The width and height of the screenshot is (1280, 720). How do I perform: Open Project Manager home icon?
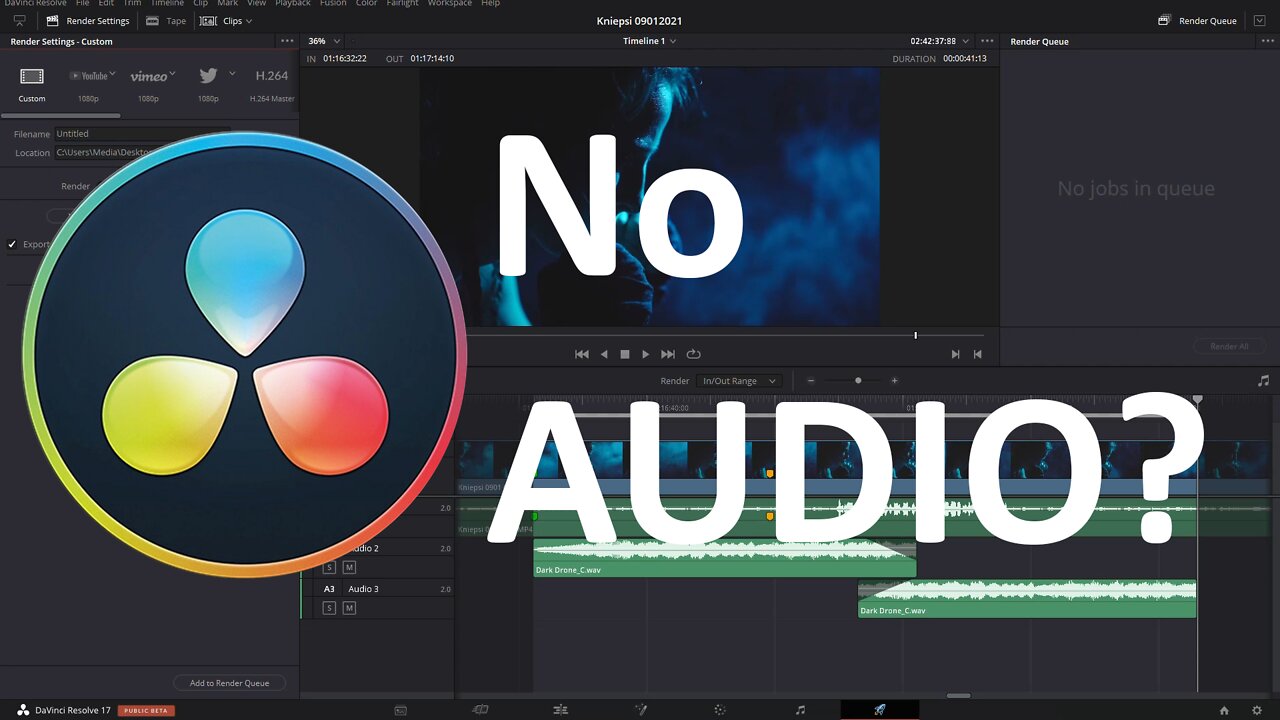(1224, 710)
